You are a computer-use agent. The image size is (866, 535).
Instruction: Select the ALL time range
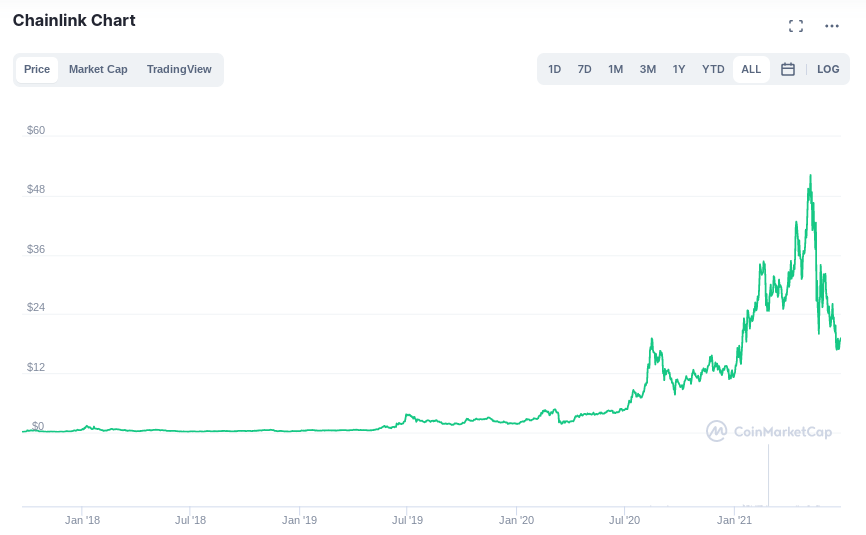[x=751, y=70]
